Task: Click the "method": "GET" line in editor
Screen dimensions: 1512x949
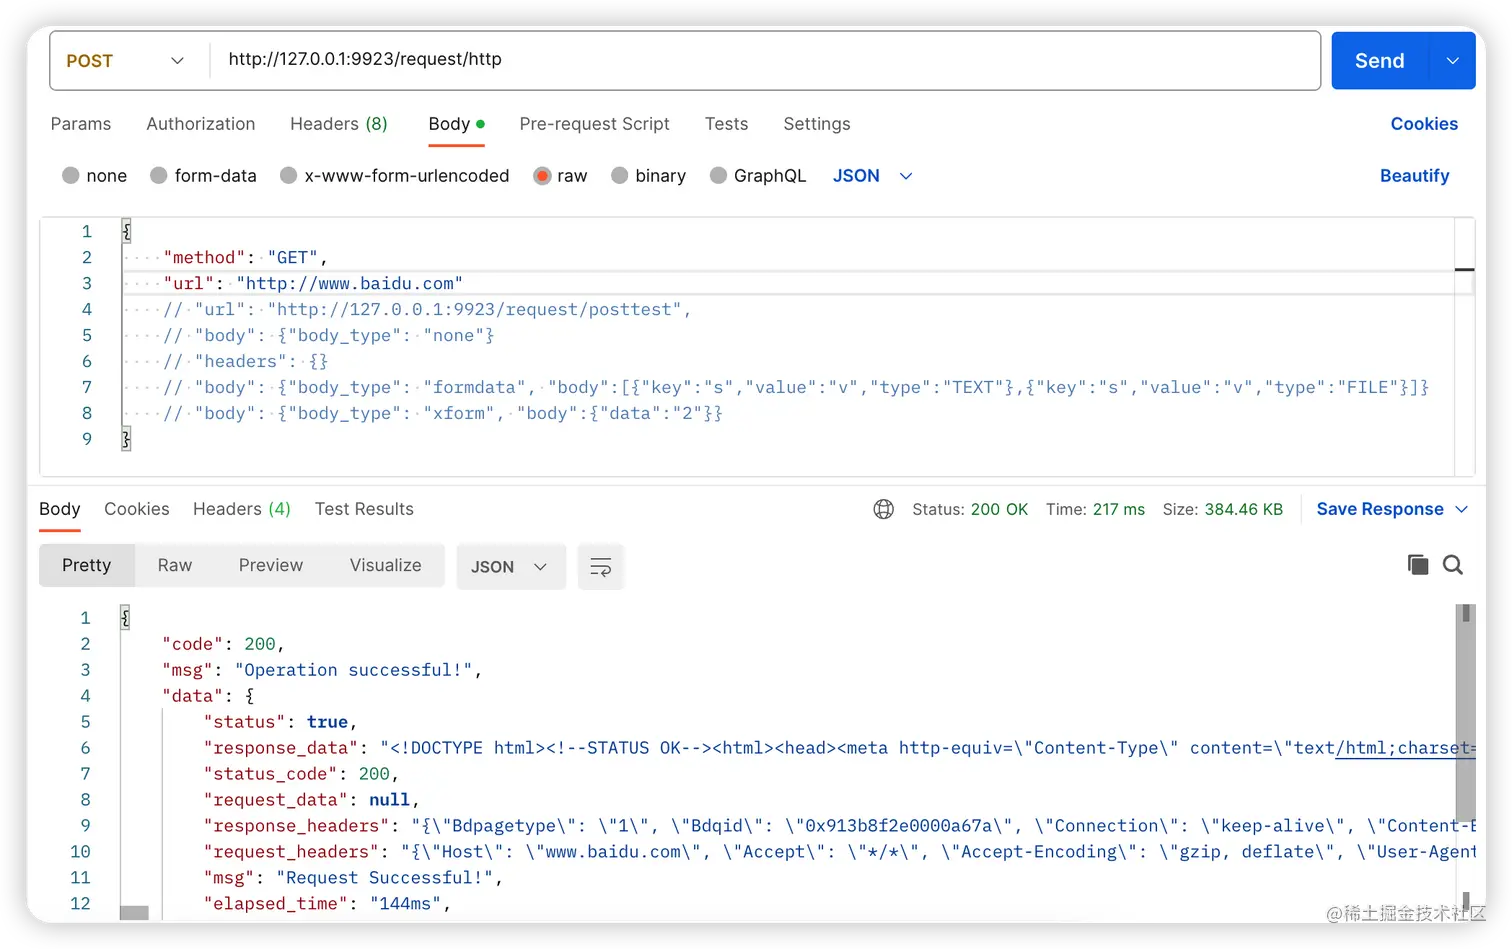Action: [246, 258]
